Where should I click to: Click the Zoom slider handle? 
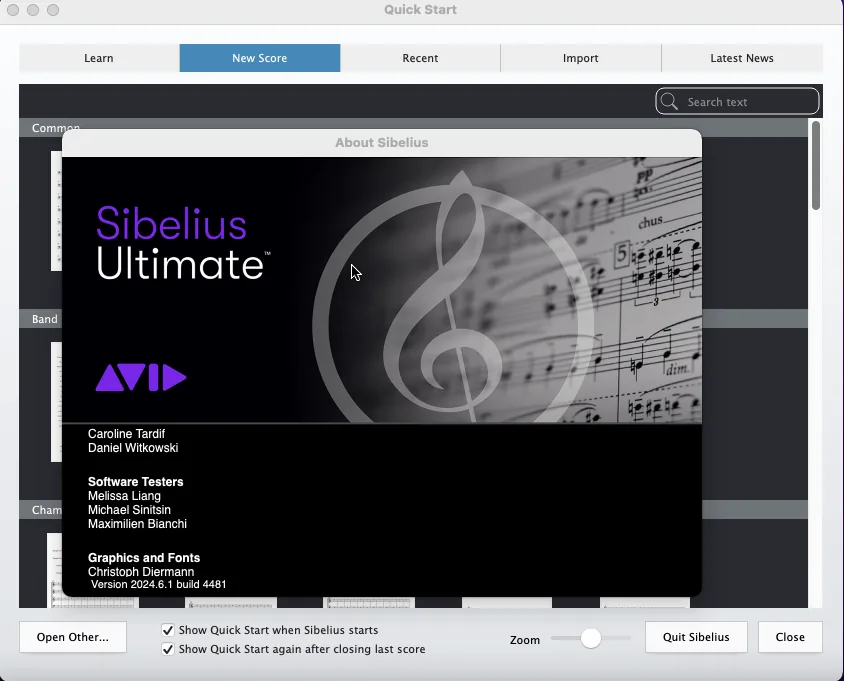(590, 638)
